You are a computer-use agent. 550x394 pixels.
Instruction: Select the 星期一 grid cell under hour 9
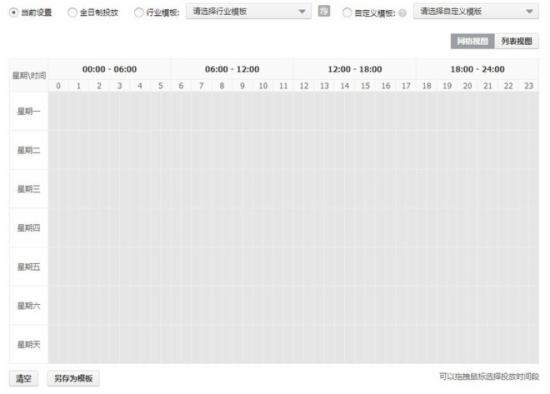coord(242,112)
